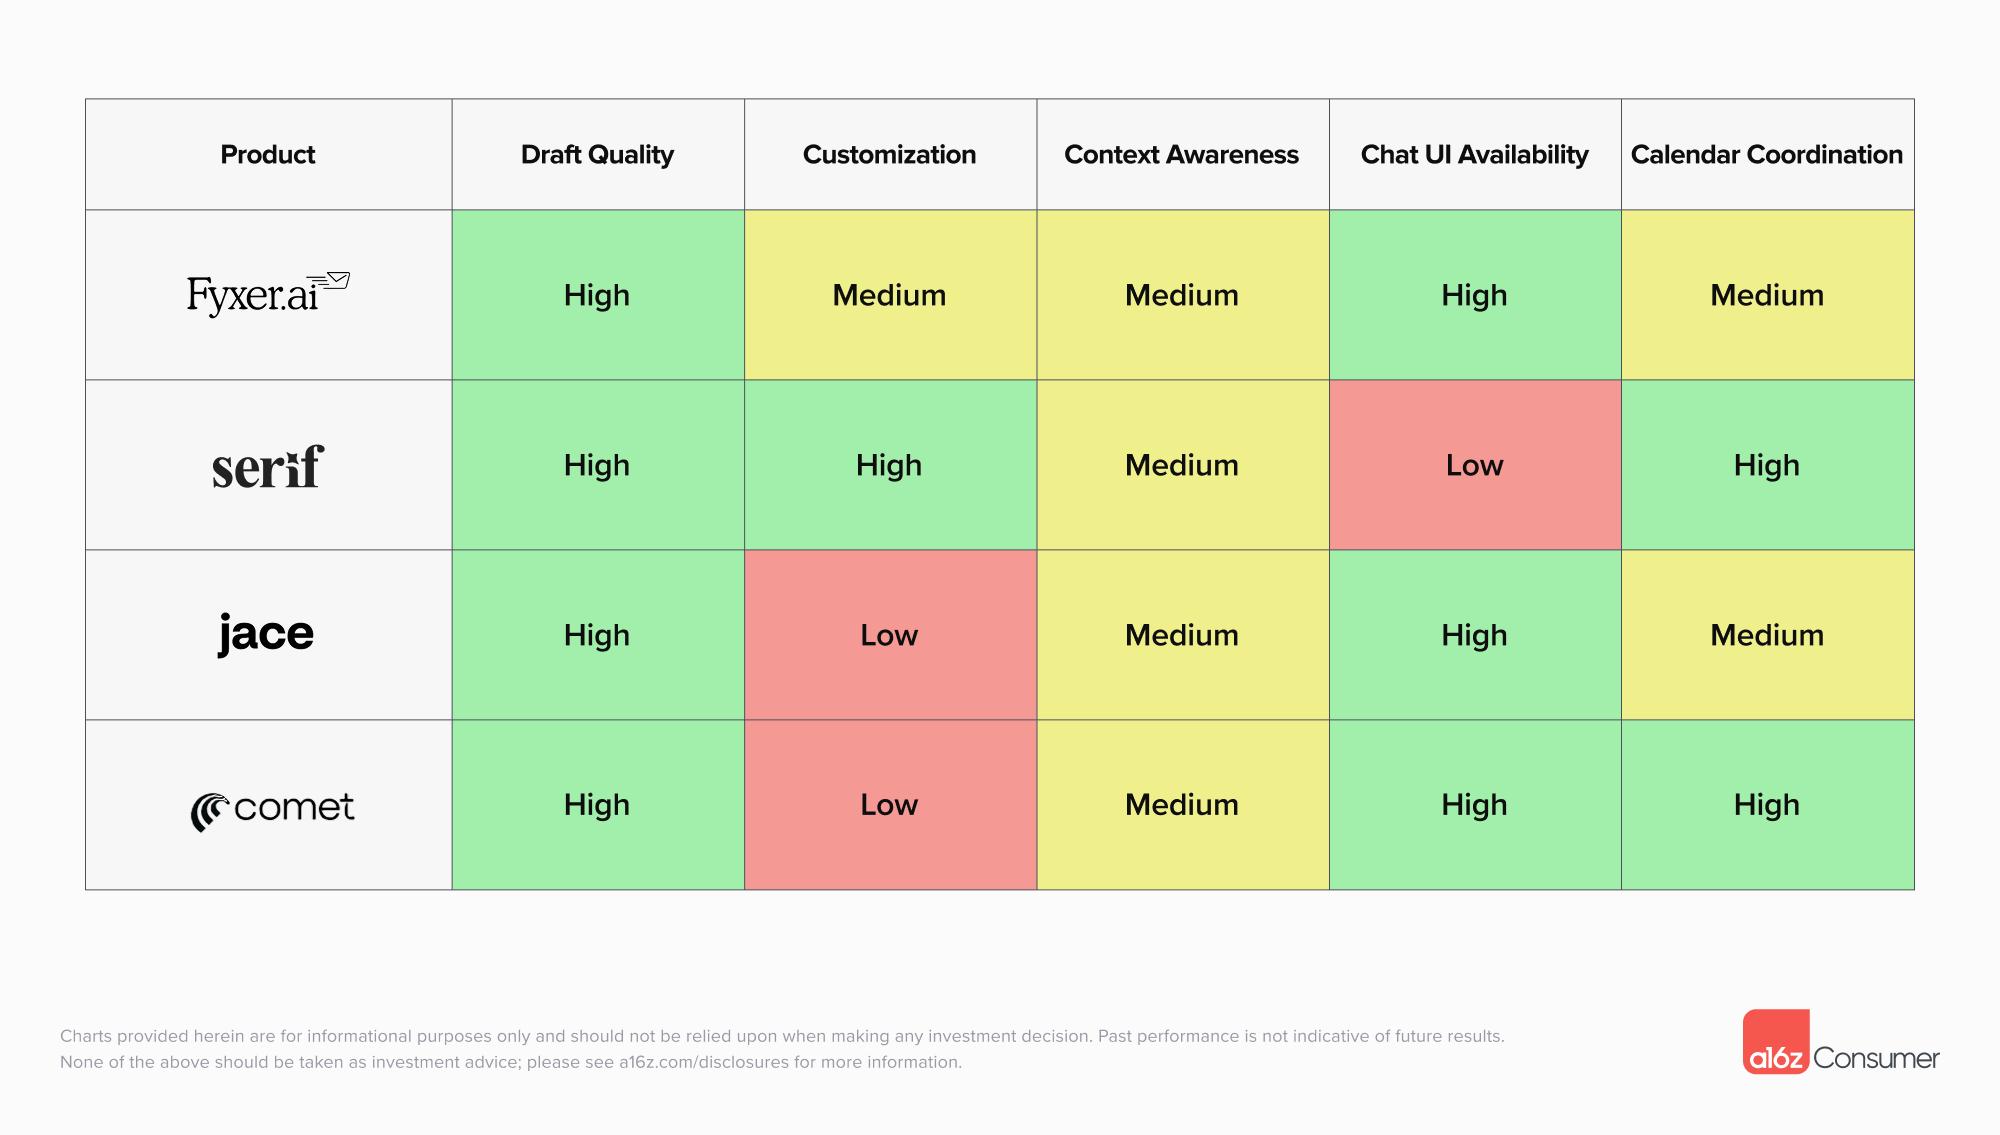Click Fyxer.ai's High Draft Quality cell
Image resolution: width=2000 pixels, height=1135 pixels.
[597, 295]
